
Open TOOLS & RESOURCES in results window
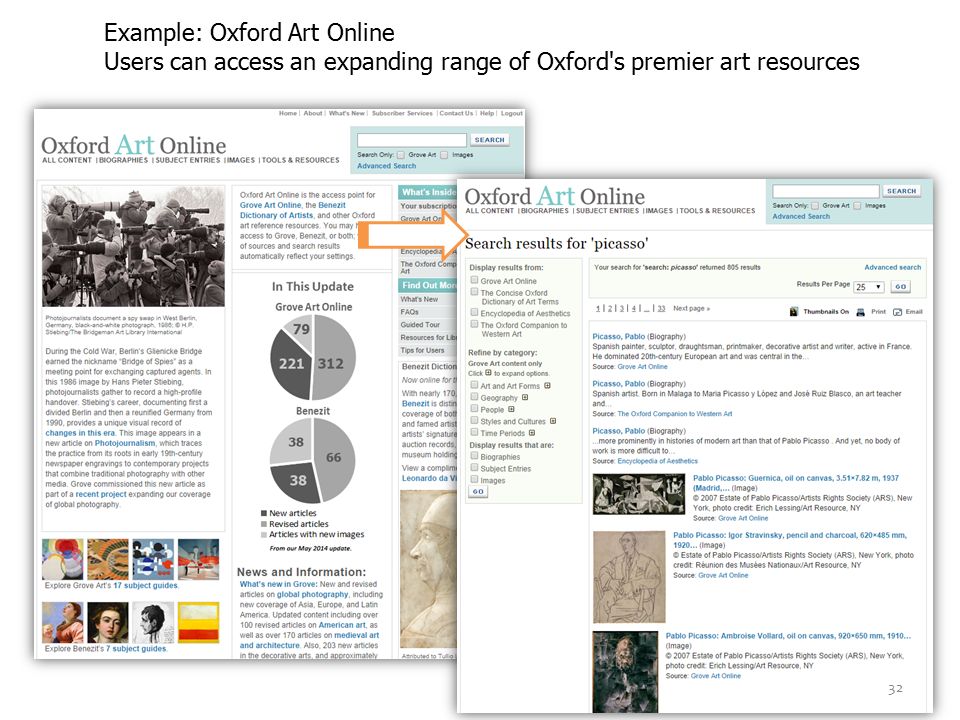pos(717,211)
